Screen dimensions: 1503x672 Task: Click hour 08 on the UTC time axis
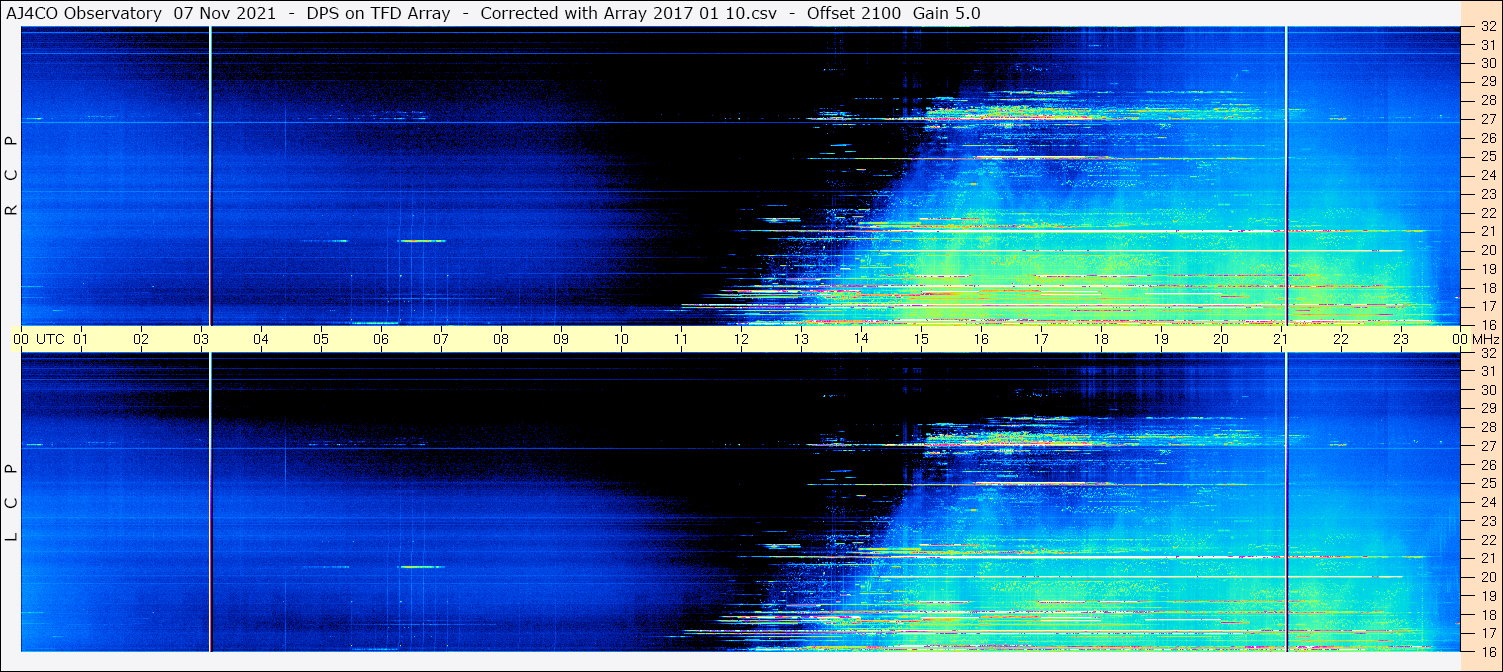coord(501,339)
